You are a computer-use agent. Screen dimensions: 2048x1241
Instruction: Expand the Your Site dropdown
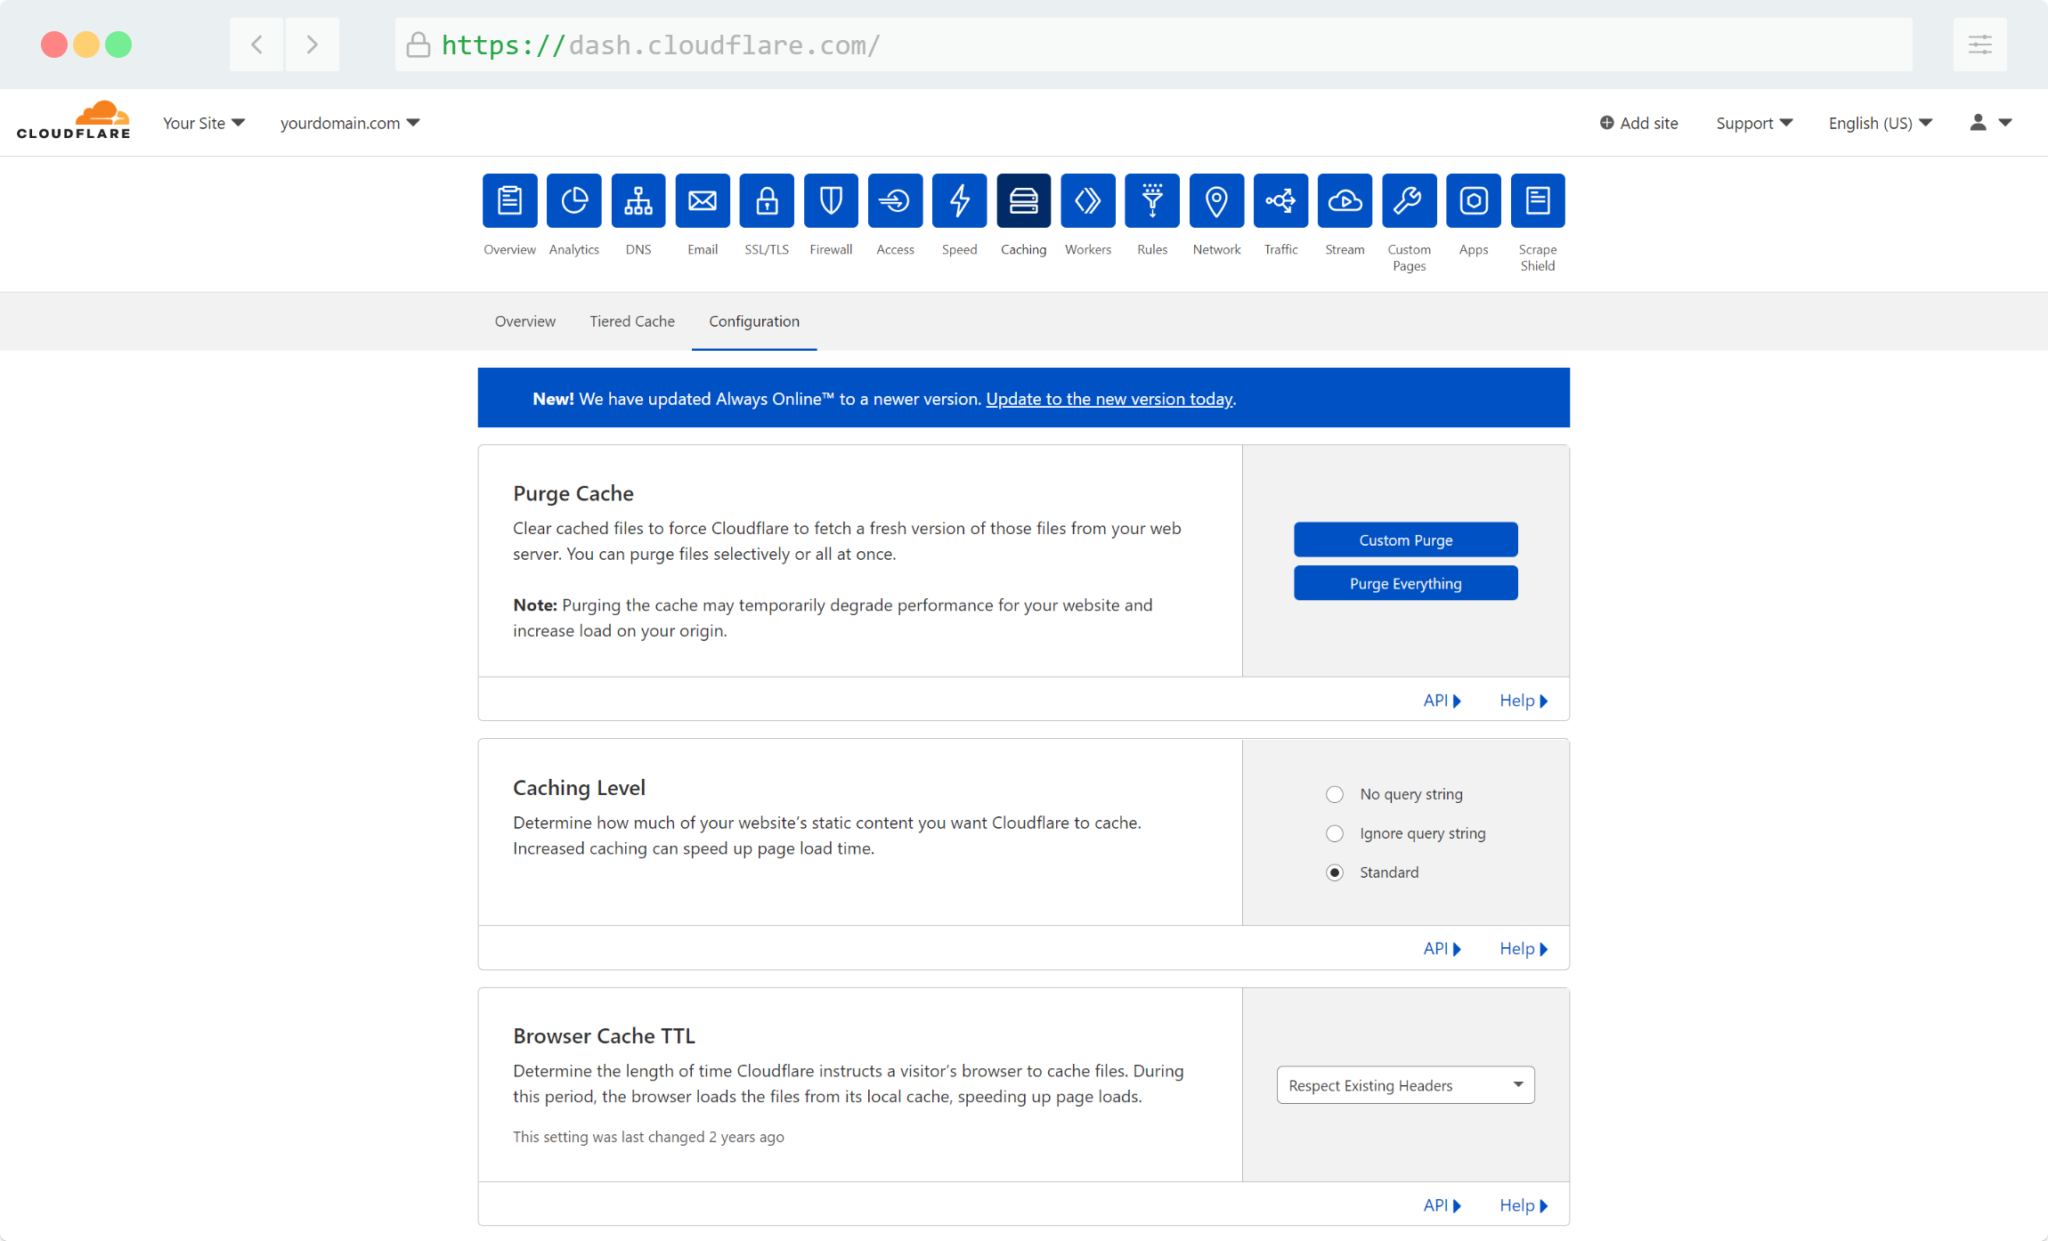(x=203, y=123)
